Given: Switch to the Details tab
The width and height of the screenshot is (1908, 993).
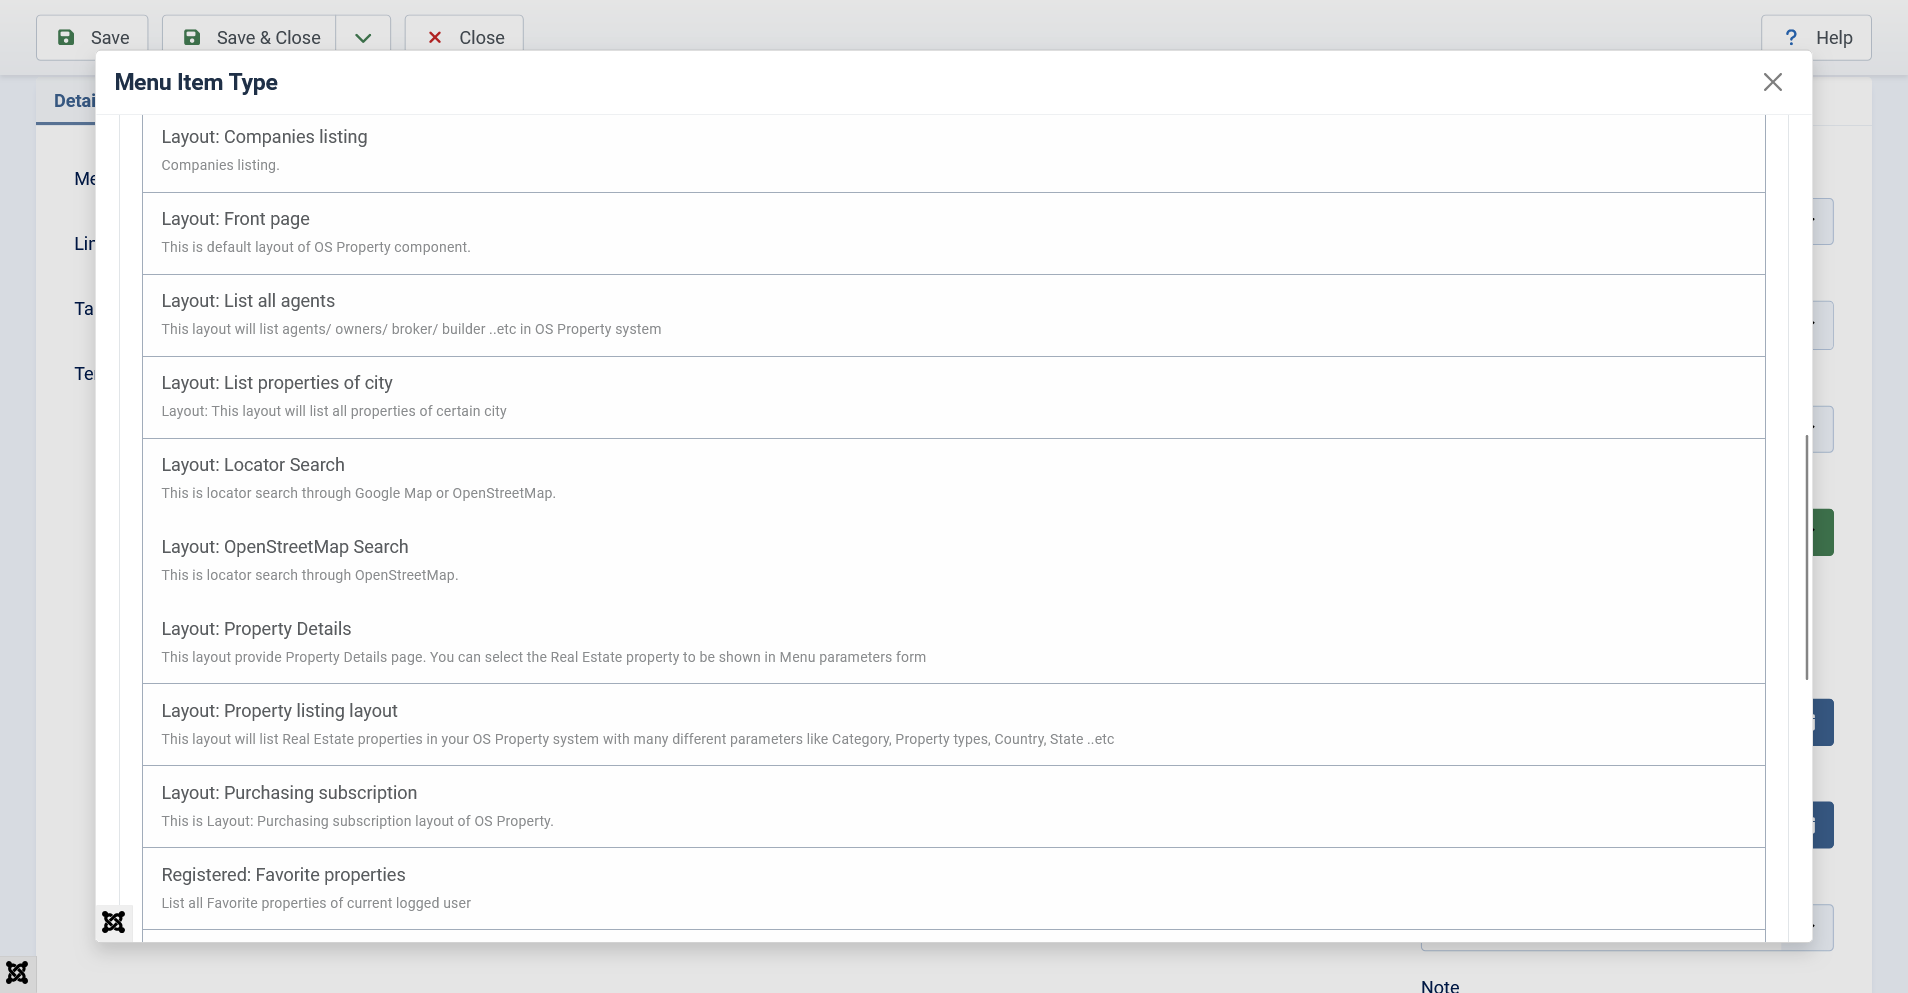Looking at the screenshot, I should click(70, 101).
